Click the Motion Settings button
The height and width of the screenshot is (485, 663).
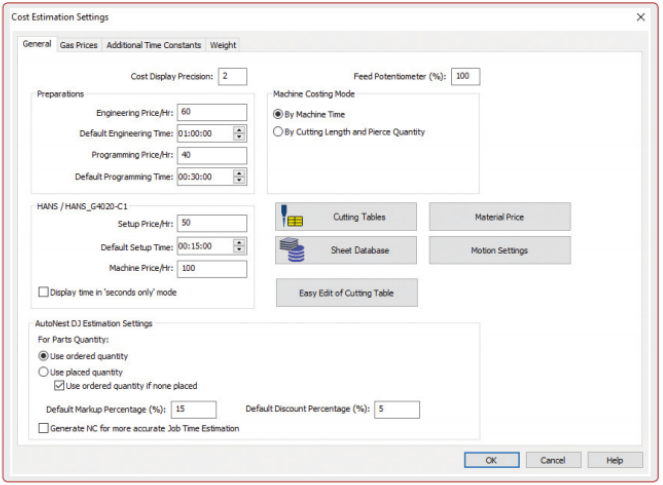coord(499,250)
